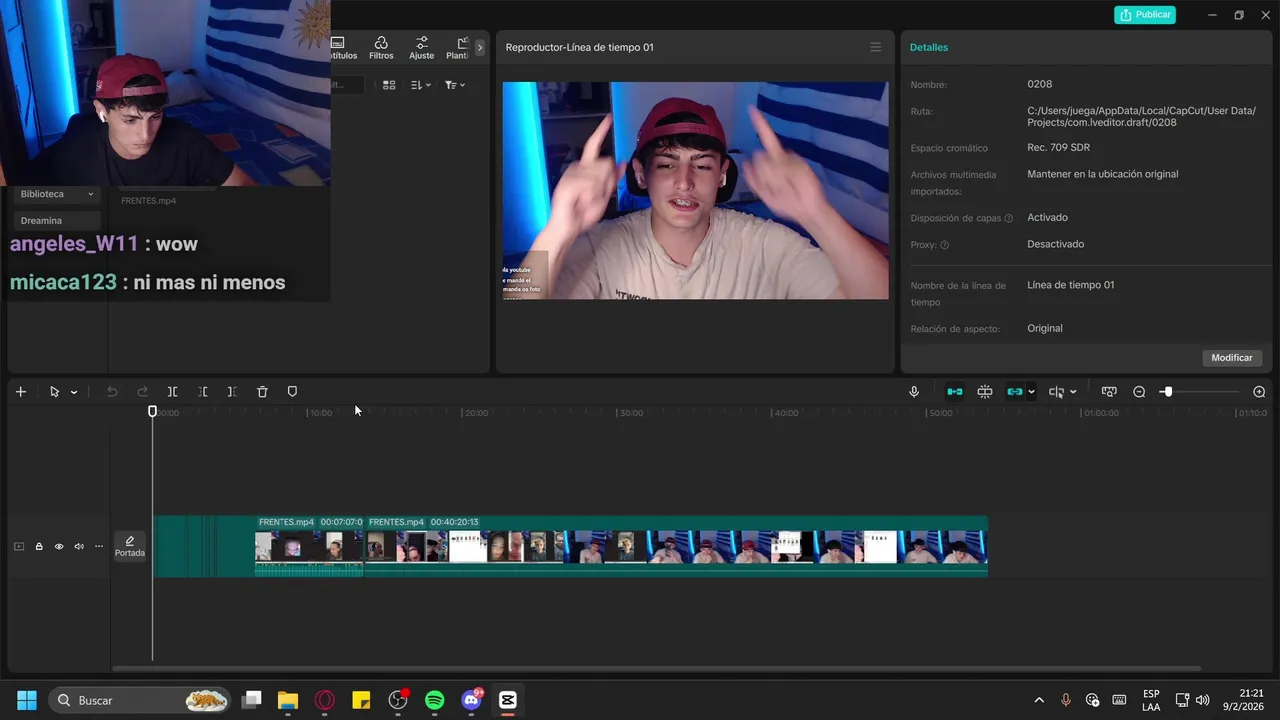The image size is (1280, 720).
Task: Mute the video track audio
Action: (x=79, y=546)
